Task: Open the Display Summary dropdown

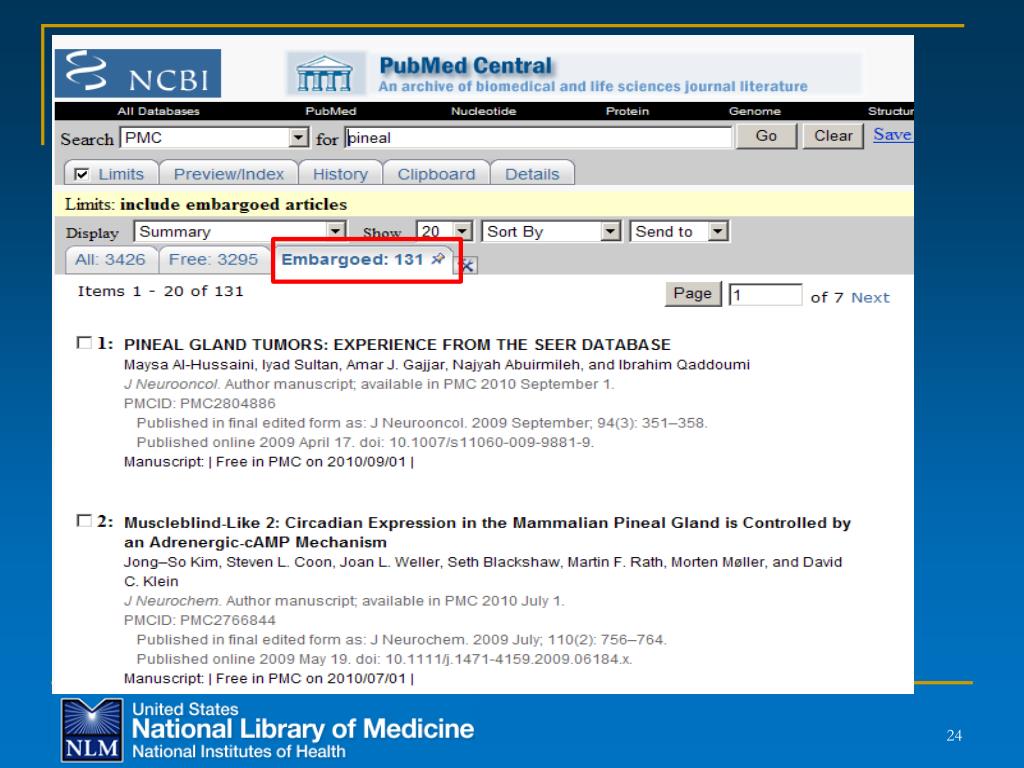Action: 240,232
